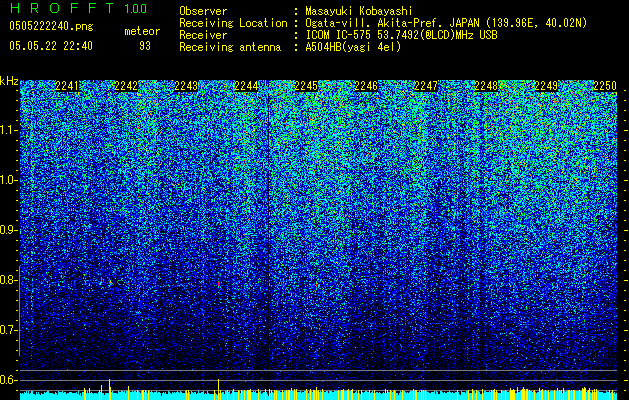Click the antenna text A504HB(yagi 4el)
The width and height of the screenshot is (629, 400).
[353, 47]
